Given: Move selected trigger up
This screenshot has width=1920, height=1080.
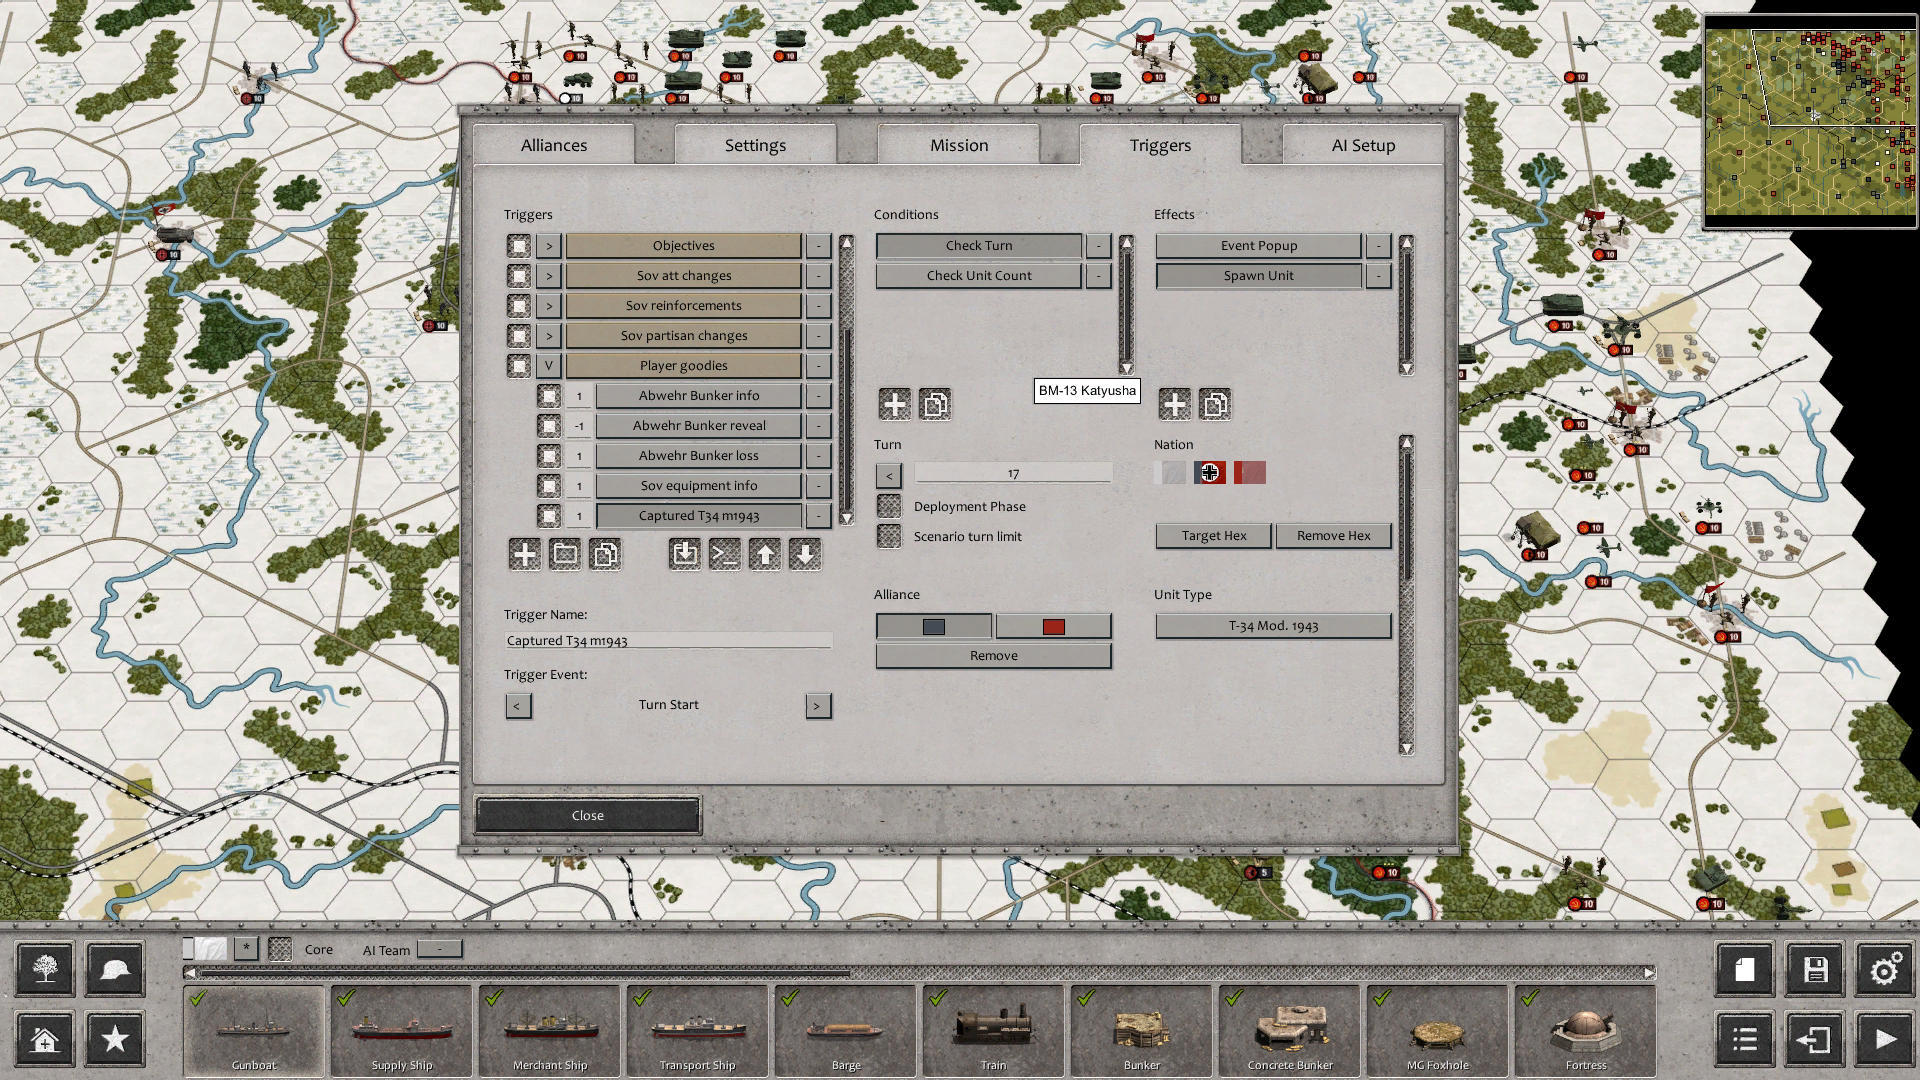Looking at the screenshot, I should pyautogui.click(x=765, y=554).
